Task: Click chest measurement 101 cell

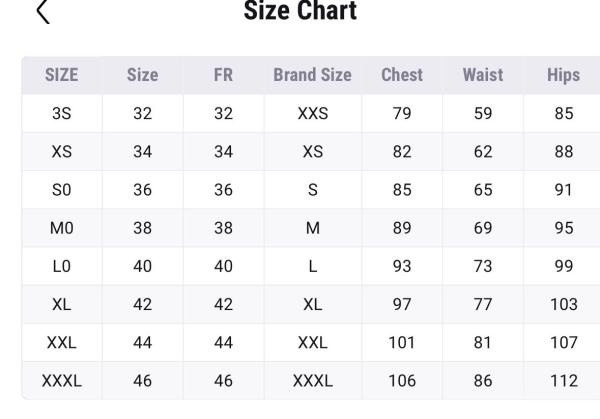Action: click(402, 343)
